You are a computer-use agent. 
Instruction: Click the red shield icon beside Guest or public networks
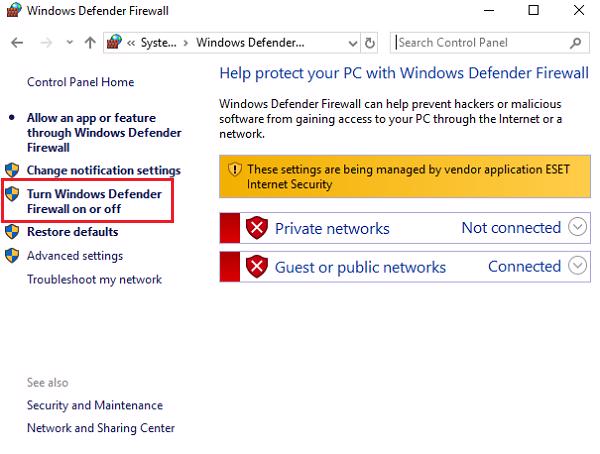pos(258,267)
